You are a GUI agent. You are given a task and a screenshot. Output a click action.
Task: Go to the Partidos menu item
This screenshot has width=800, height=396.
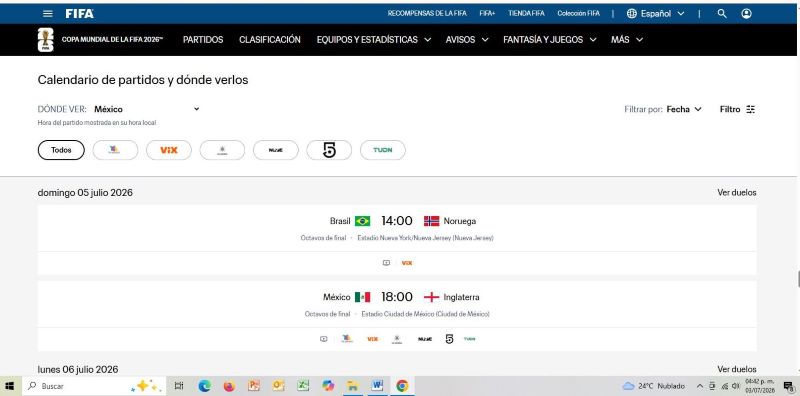[x=203, y=40]
